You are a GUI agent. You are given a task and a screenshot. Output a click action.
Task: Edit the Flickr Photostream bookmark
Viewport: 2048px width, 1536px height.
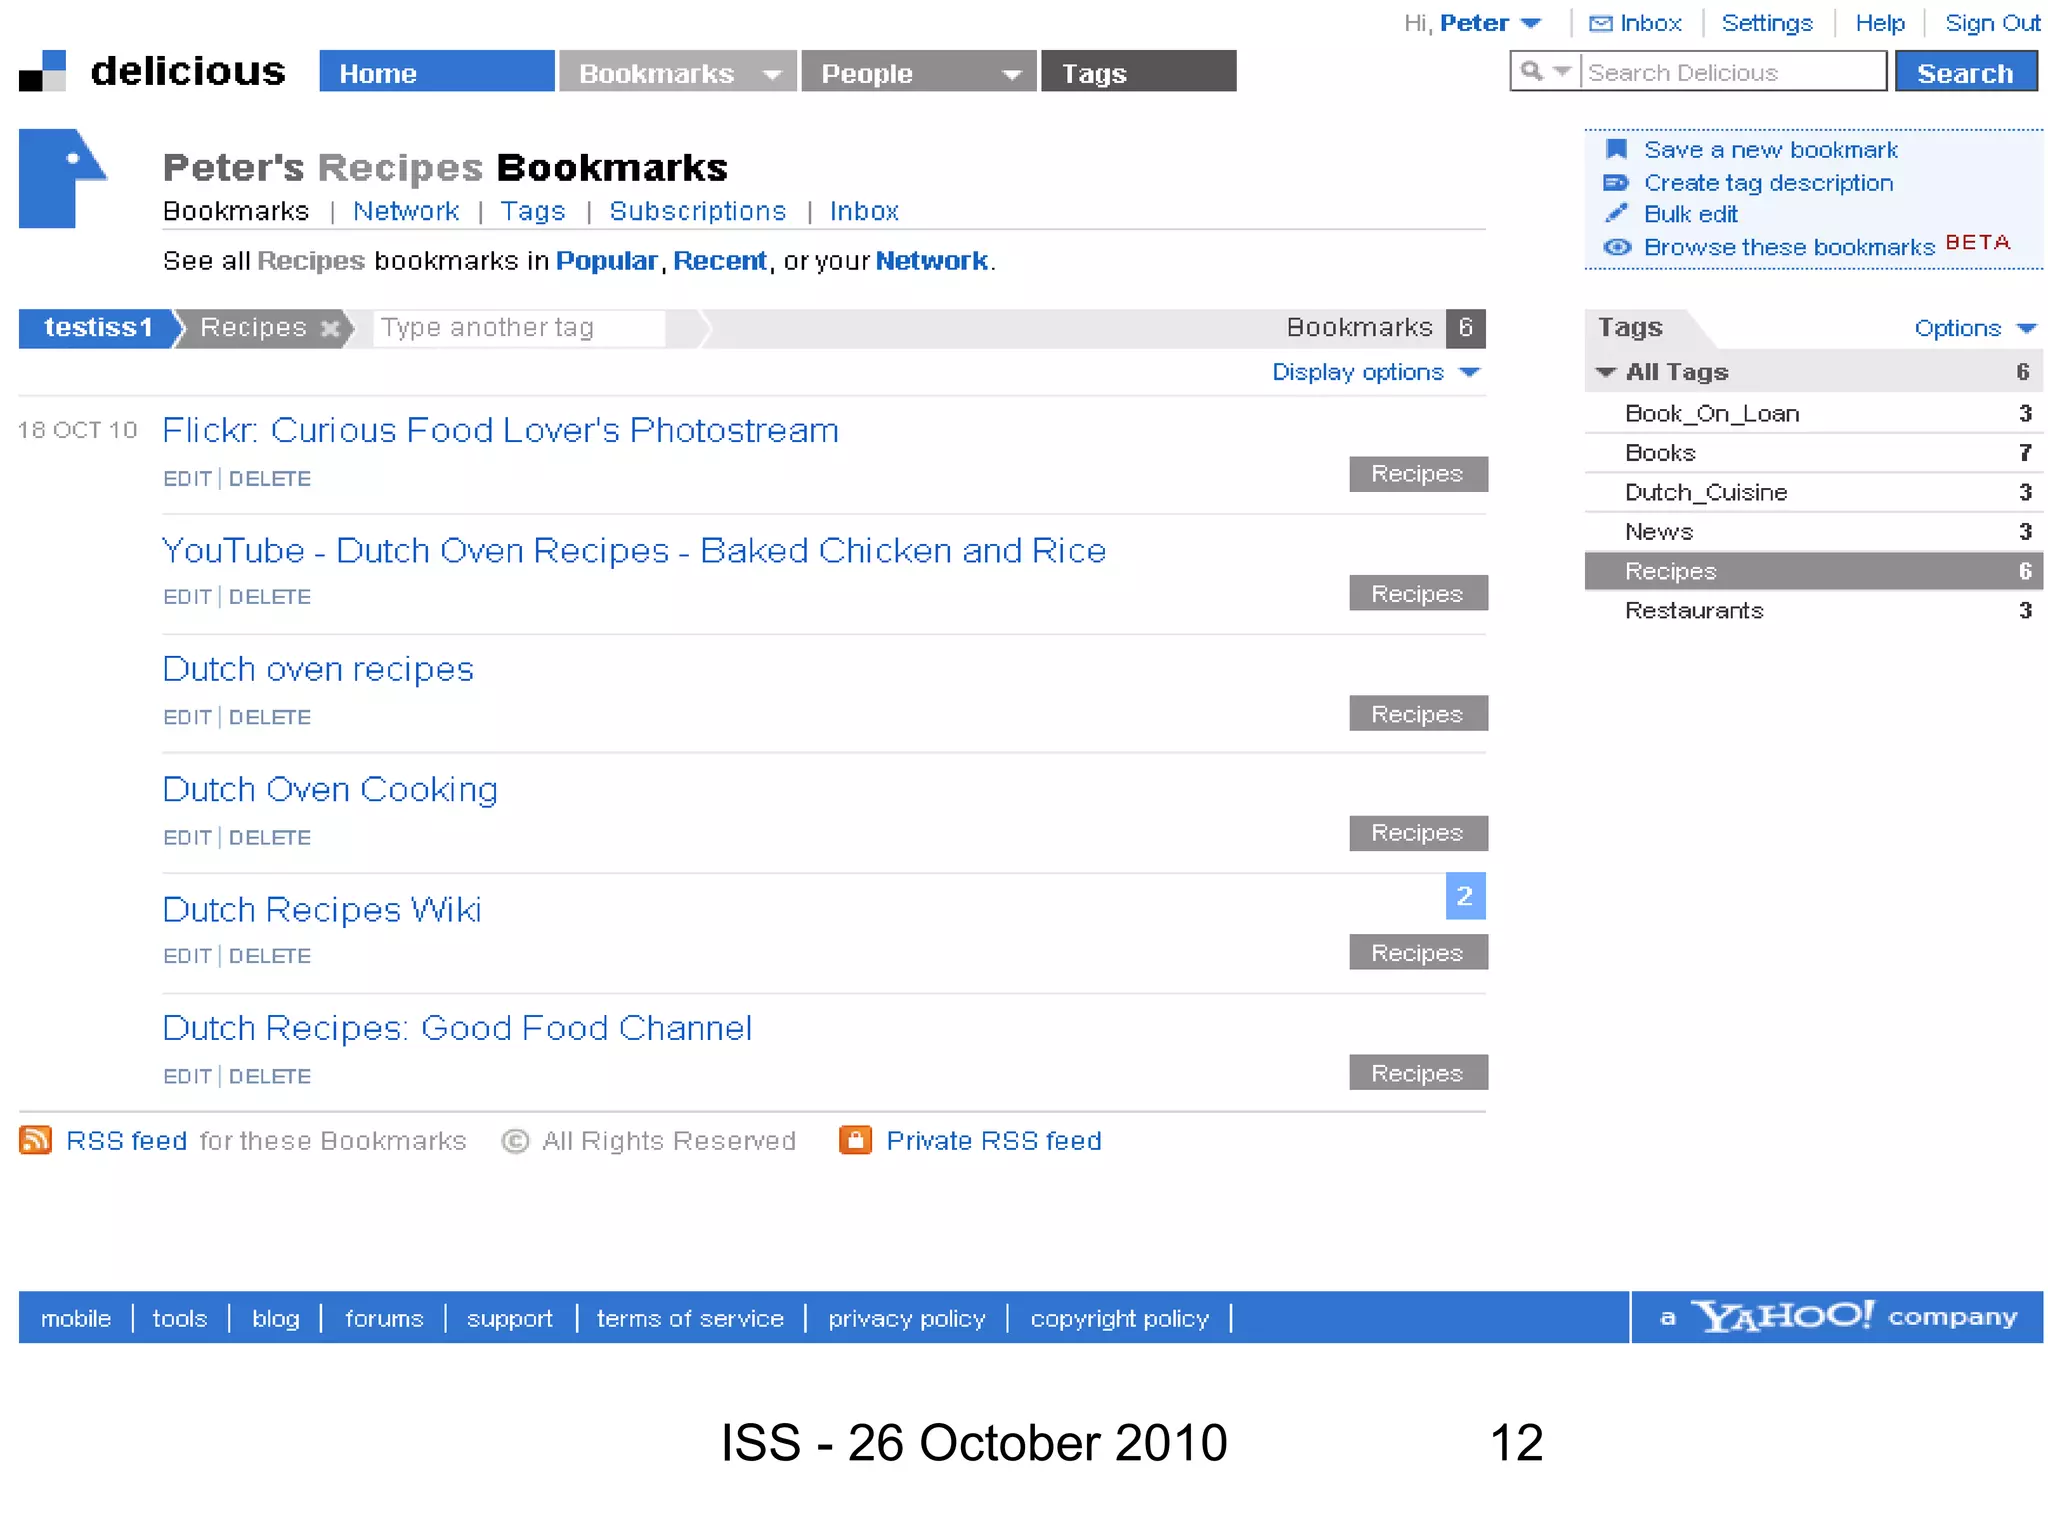[x=187, y=479]
